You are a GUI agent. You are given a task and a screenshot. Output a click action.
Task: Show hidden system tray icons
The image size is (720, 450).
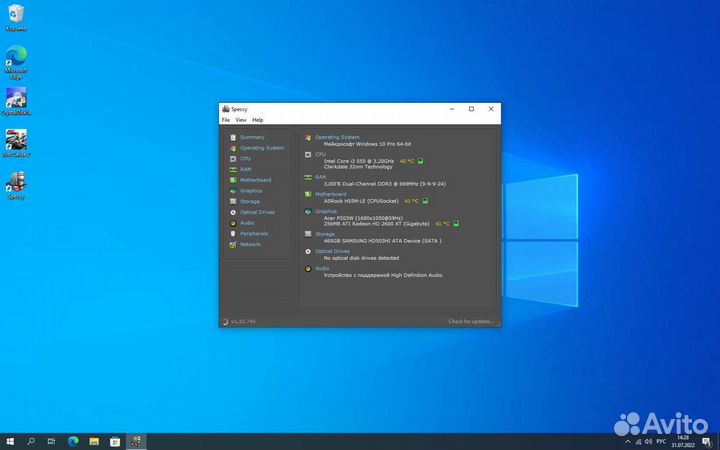(628, 442)
